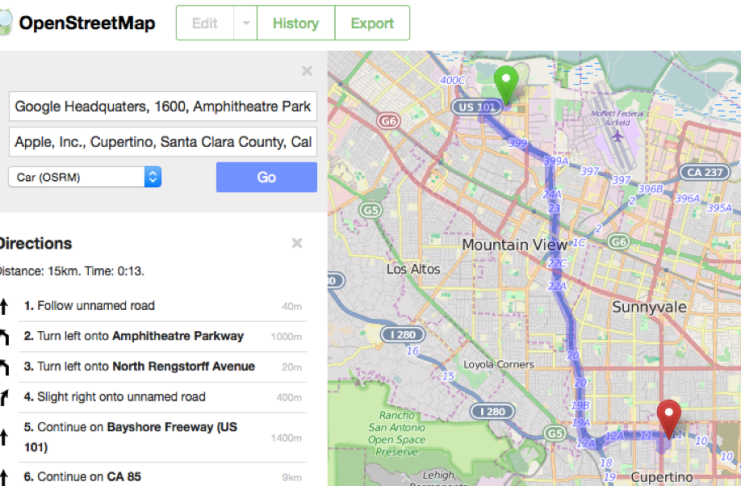
Task: Click the CA 237 highway shield
Action: (705, 172)
